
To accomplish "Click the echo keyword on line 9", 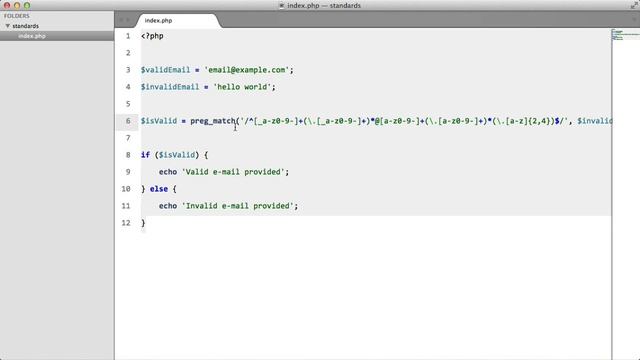I will click(168, 172).
